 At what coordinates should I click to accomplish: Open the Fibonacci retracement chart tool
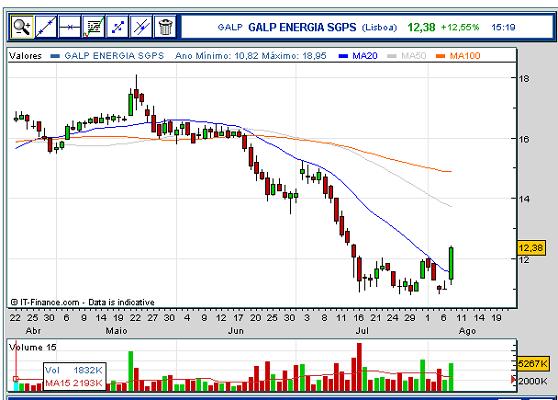[x=94, y=27]
